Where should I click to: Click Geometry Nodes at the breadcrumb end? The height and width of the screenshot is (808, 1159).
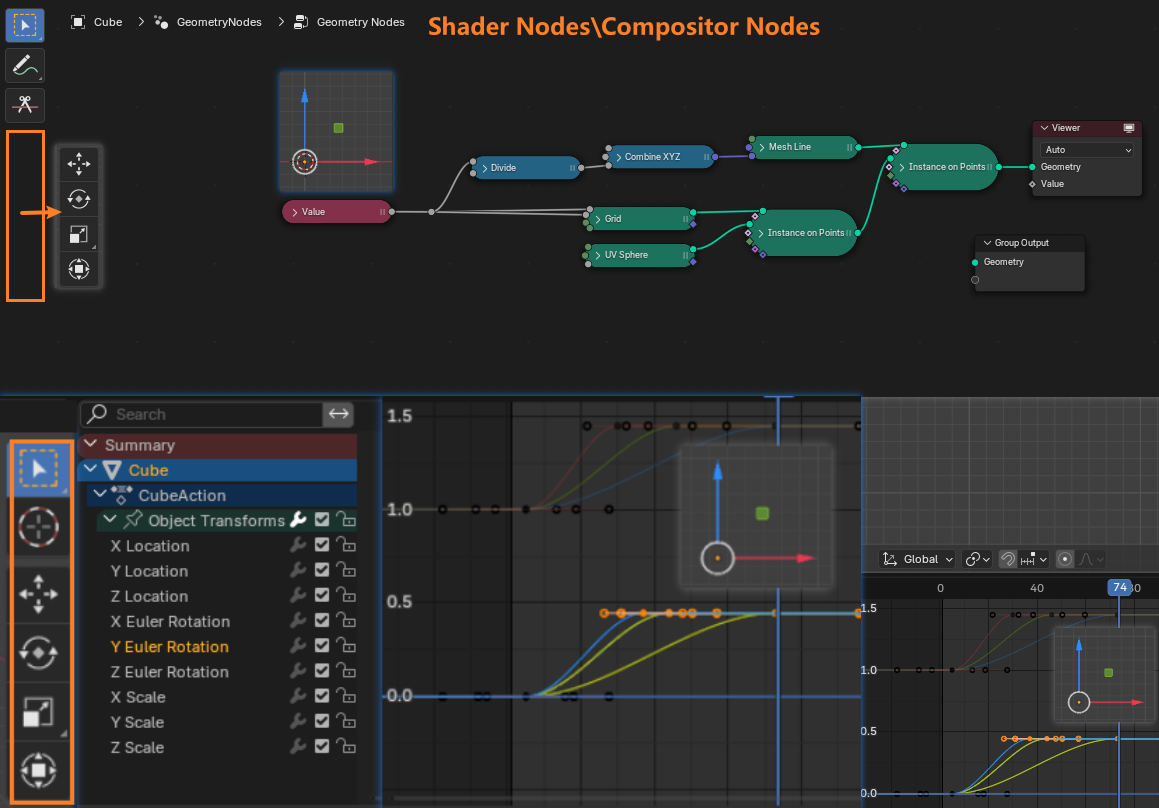[x=361, y=22]
